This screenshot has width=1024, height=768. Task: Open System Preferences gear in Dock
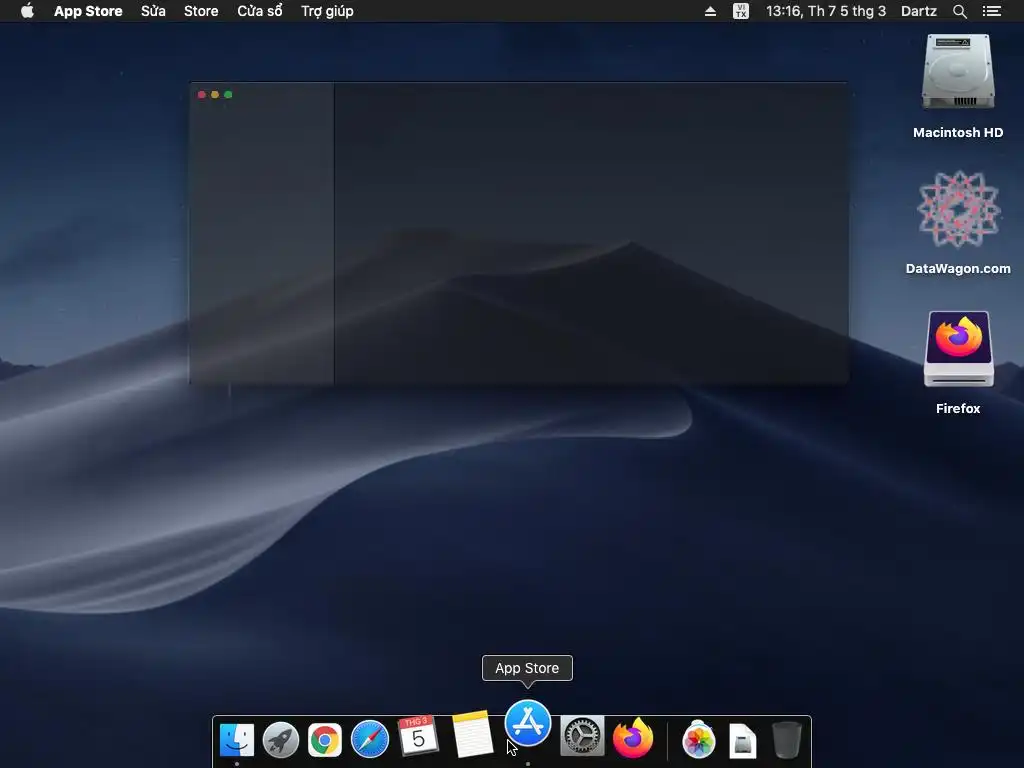pos(582,736)
